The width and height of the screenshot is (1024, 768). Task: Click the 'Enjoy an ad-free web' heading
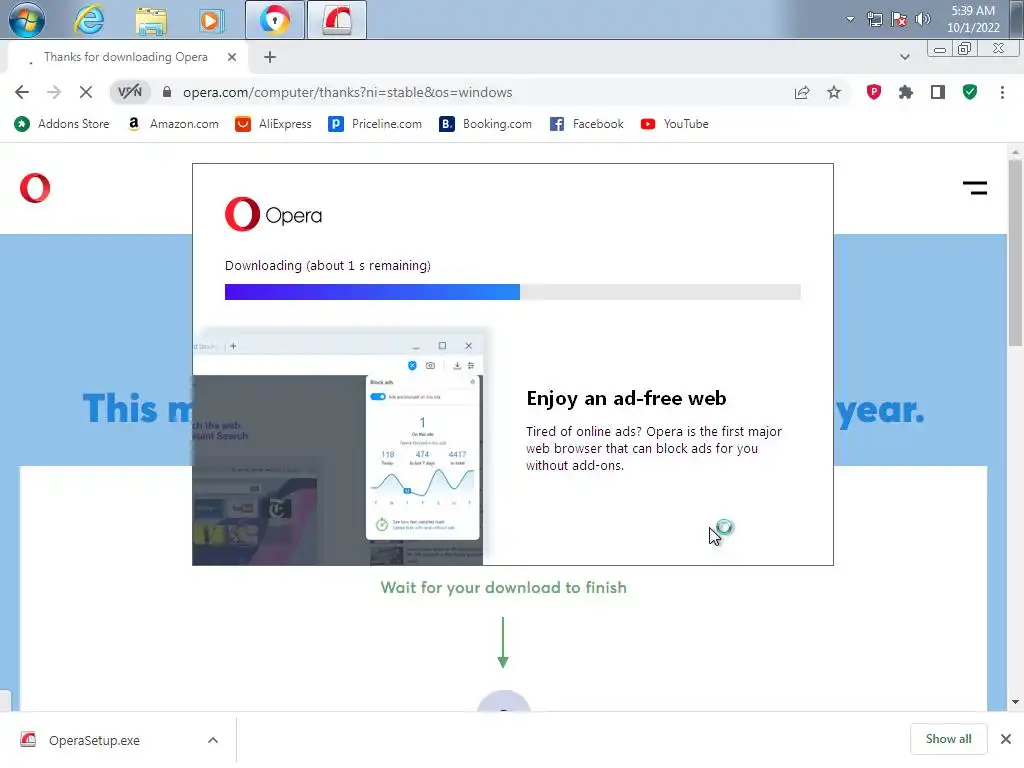coord(626,398)
